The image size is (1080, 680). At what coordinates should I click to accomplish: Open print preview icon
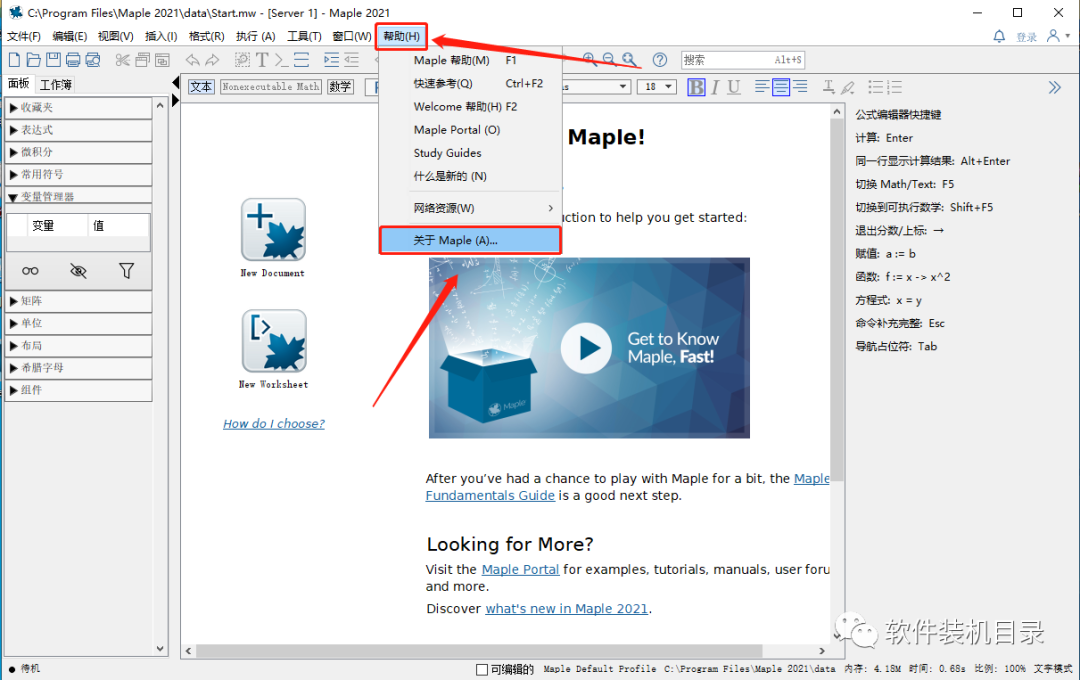coord(93,60)
